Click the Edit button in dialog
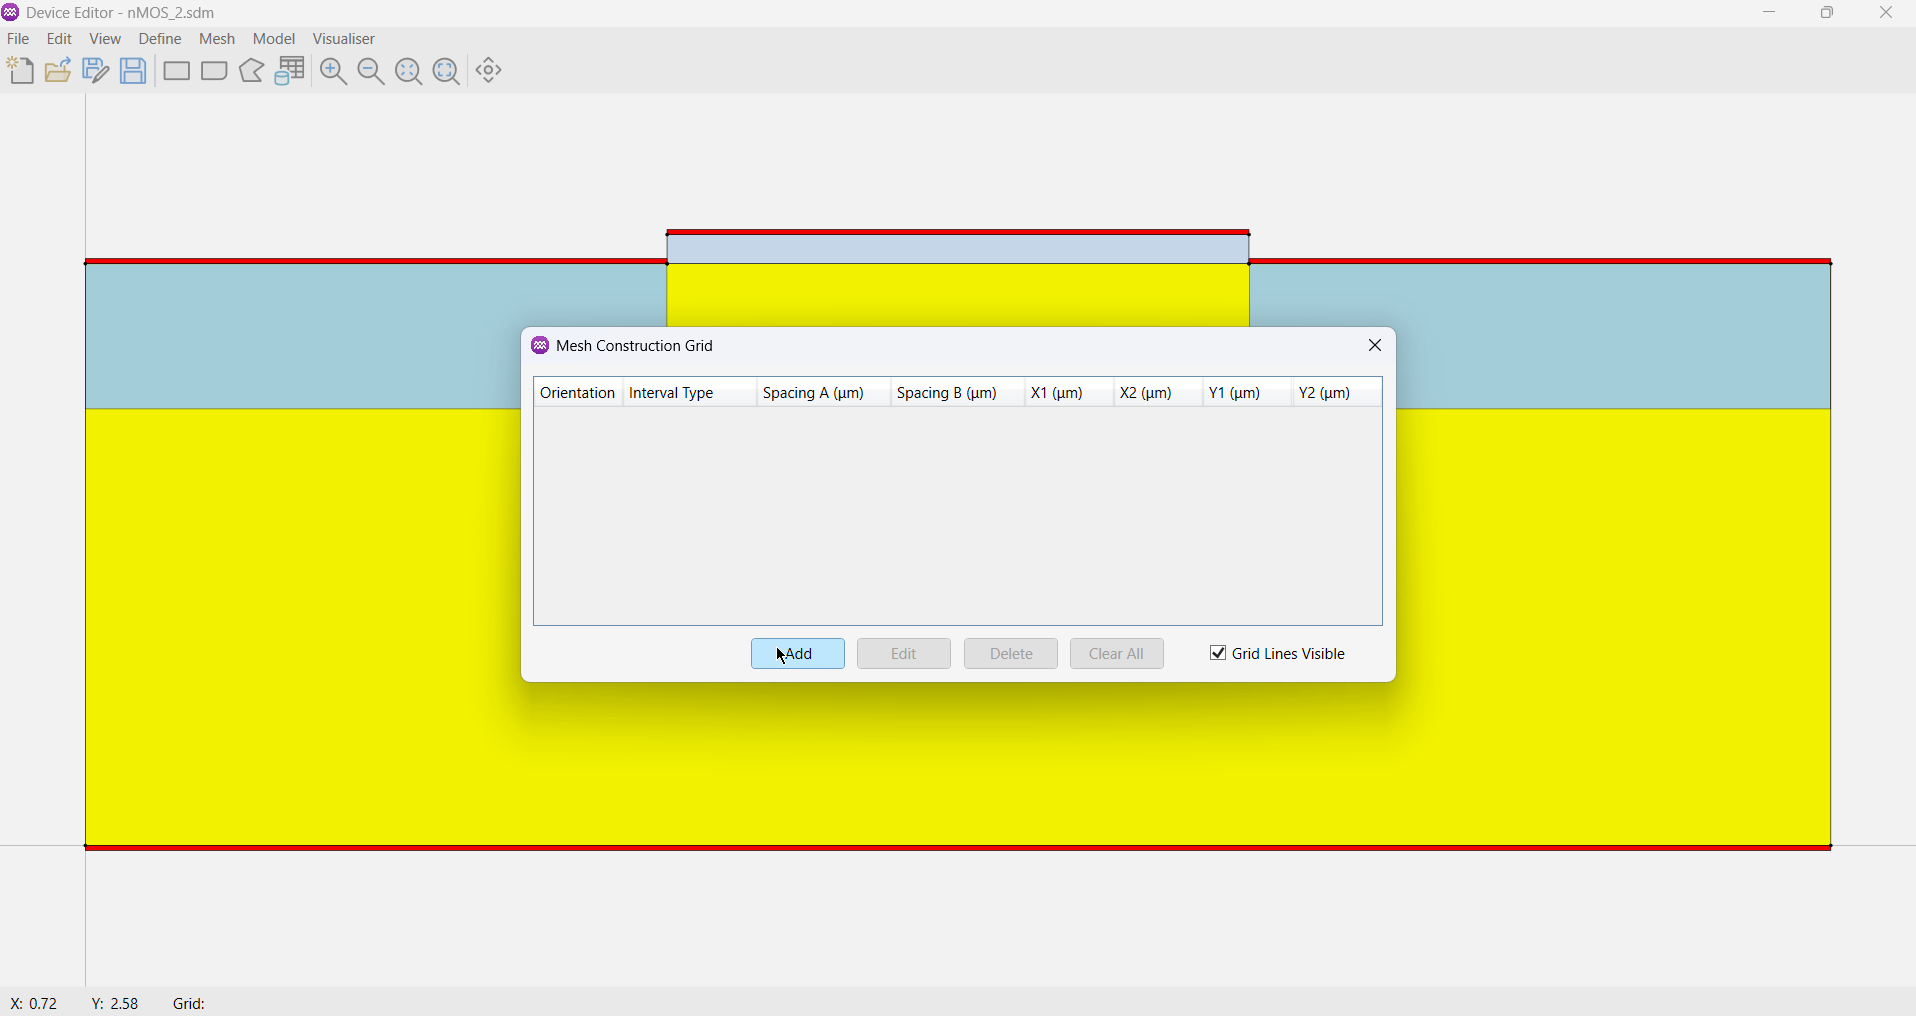The height and width of the screenshot is (1016, 1916). coord(904,654)
